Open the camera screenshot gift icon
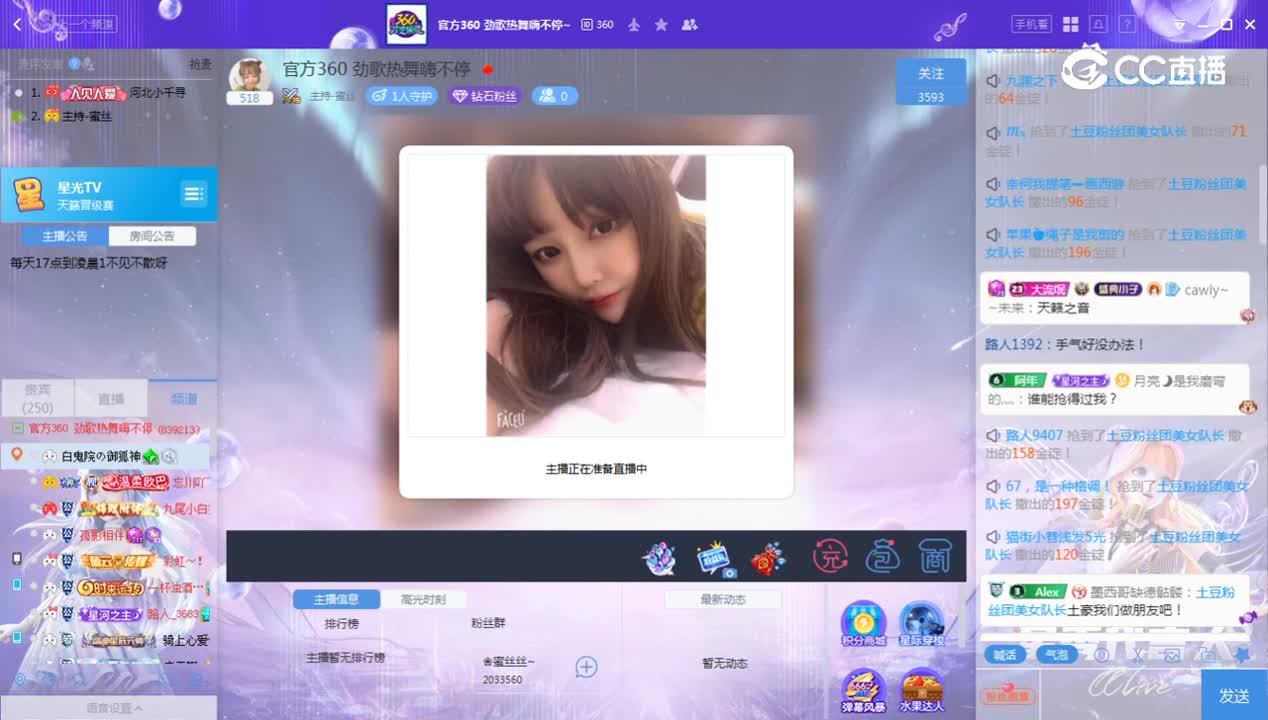 [x=715, y=558]
